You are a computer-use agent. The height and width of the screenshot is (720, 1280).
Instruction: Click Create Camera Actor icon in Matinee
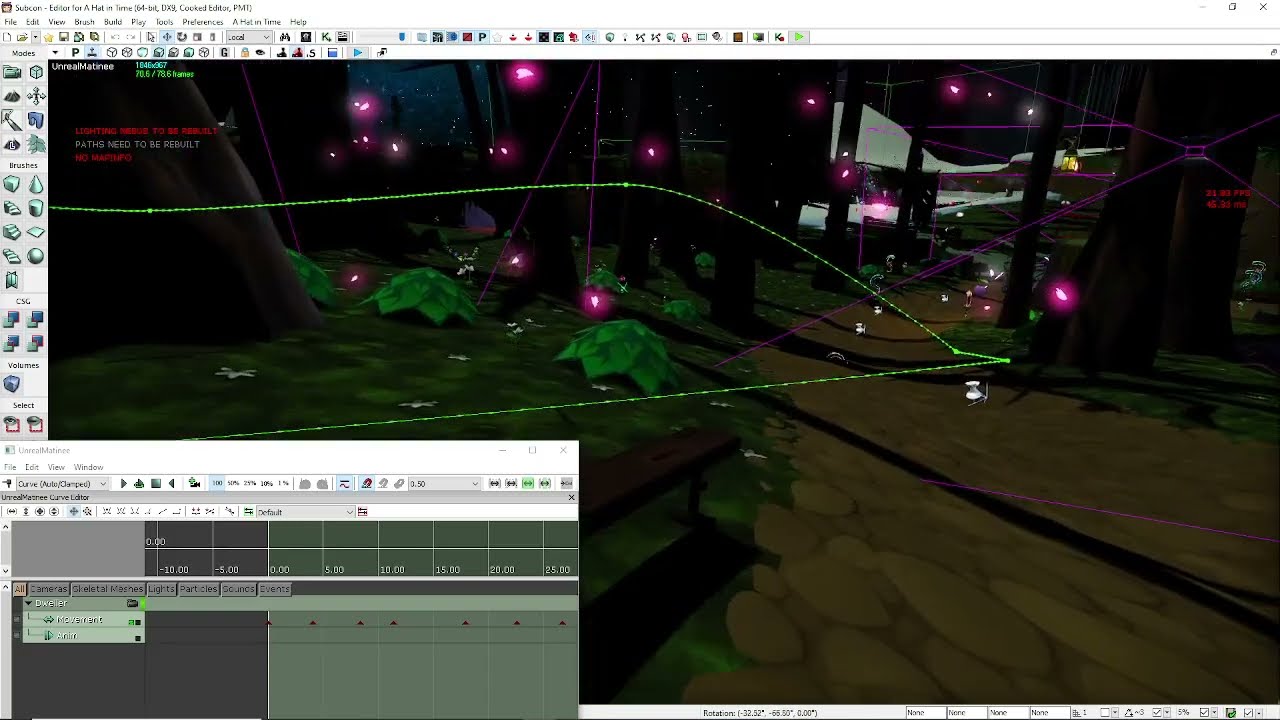(194, 483)
